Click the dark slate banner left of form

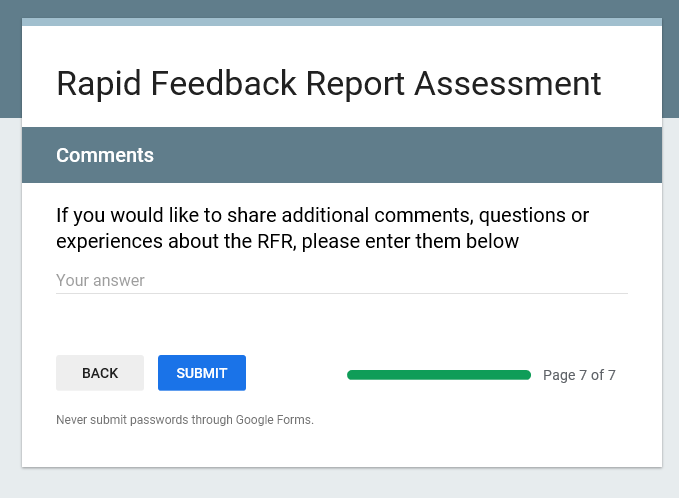[x=10, y=60]
